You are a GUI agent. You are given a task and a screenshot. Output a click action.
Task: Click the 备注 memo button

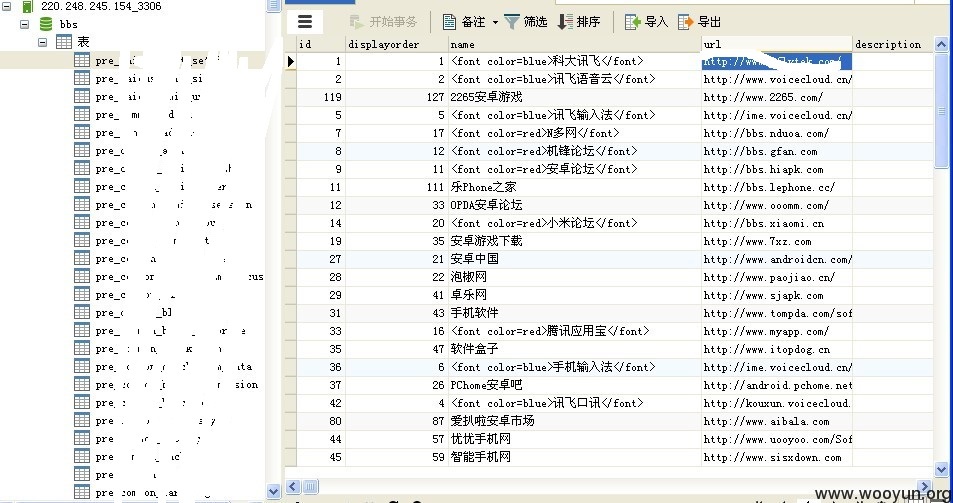click(464, 22)
